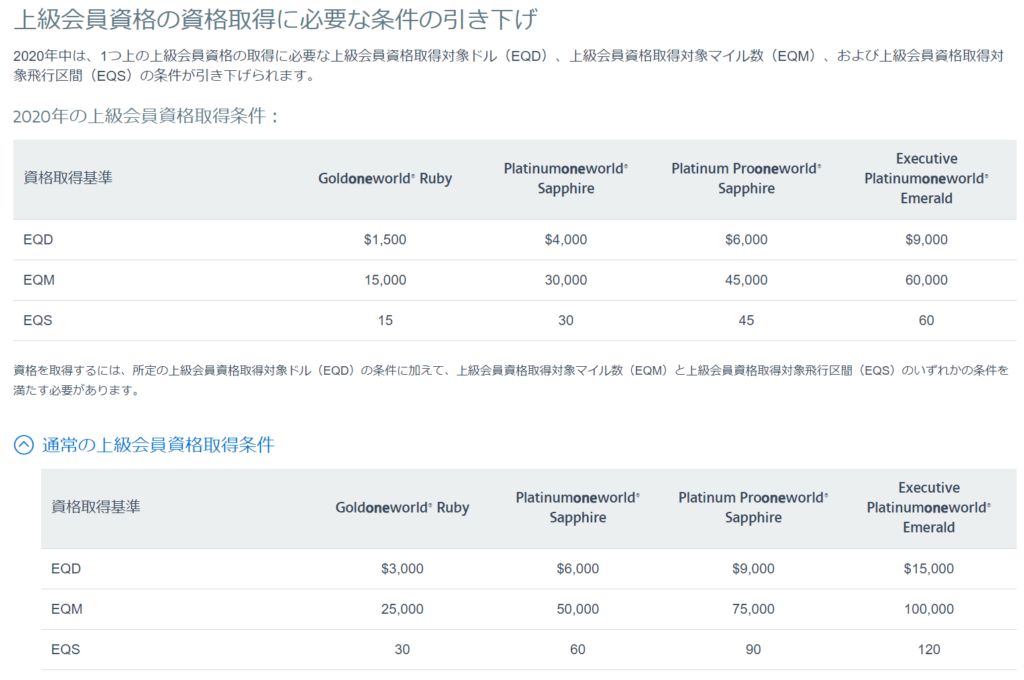Click the circled chevron icon beside 通常の上級会員資格取得条件

pyautogui.click(x=23, y=446)
